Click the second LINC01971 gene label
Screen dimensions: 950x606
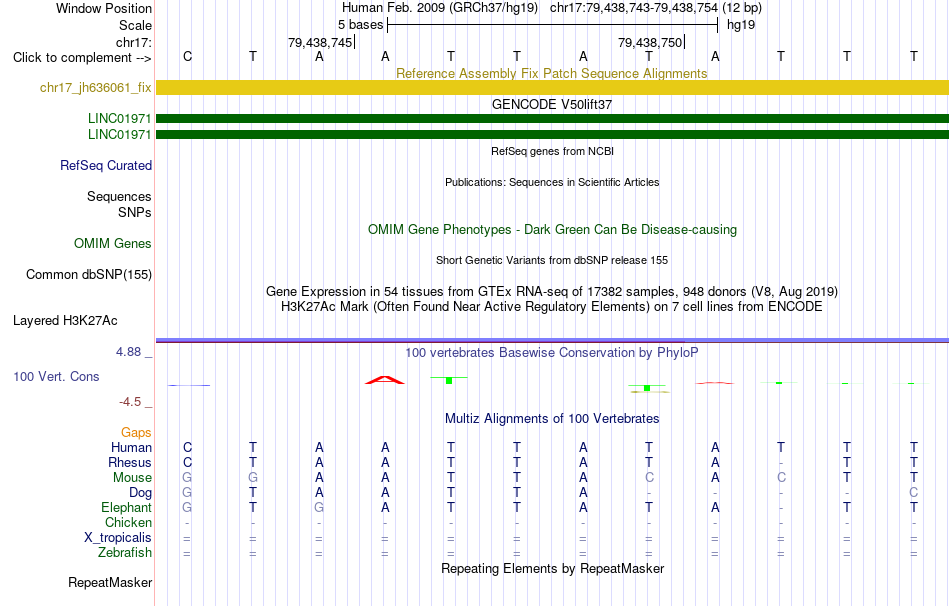point(119,134)
